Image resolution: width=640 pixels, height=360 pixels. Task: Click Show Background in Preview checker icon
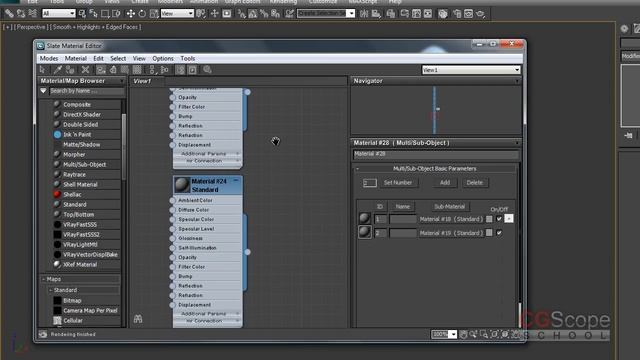click(137, 70)
